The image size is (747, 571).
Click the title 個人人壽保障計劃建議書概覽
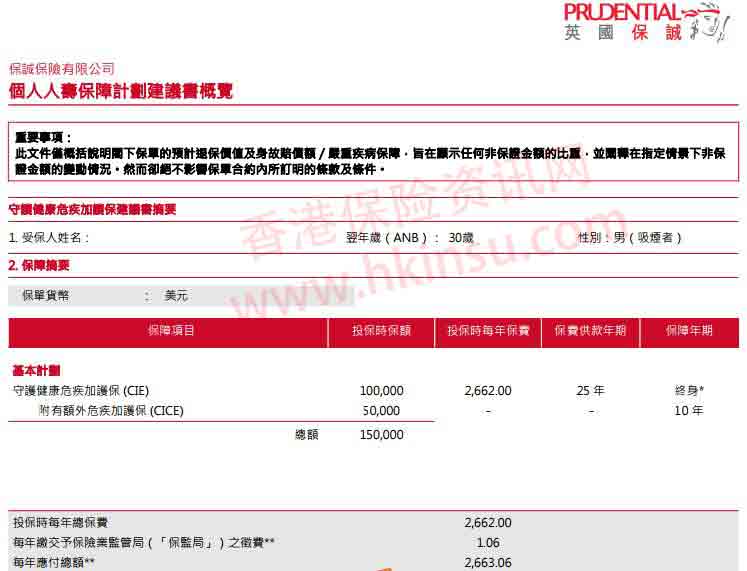tap(121, 91)
